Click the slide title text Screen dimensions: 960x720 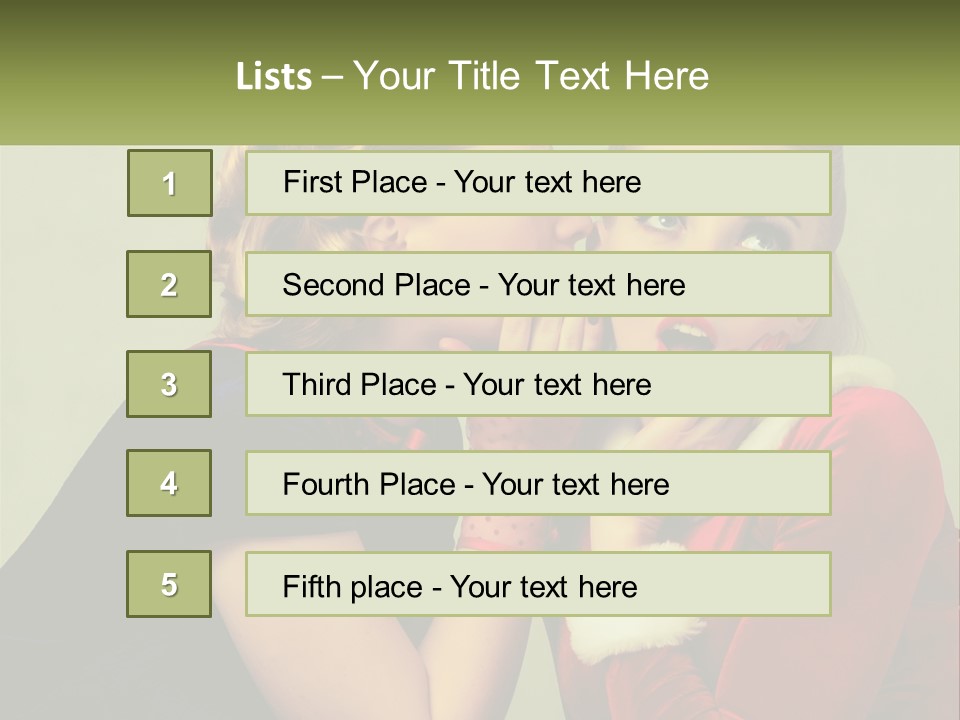(473, 76)
